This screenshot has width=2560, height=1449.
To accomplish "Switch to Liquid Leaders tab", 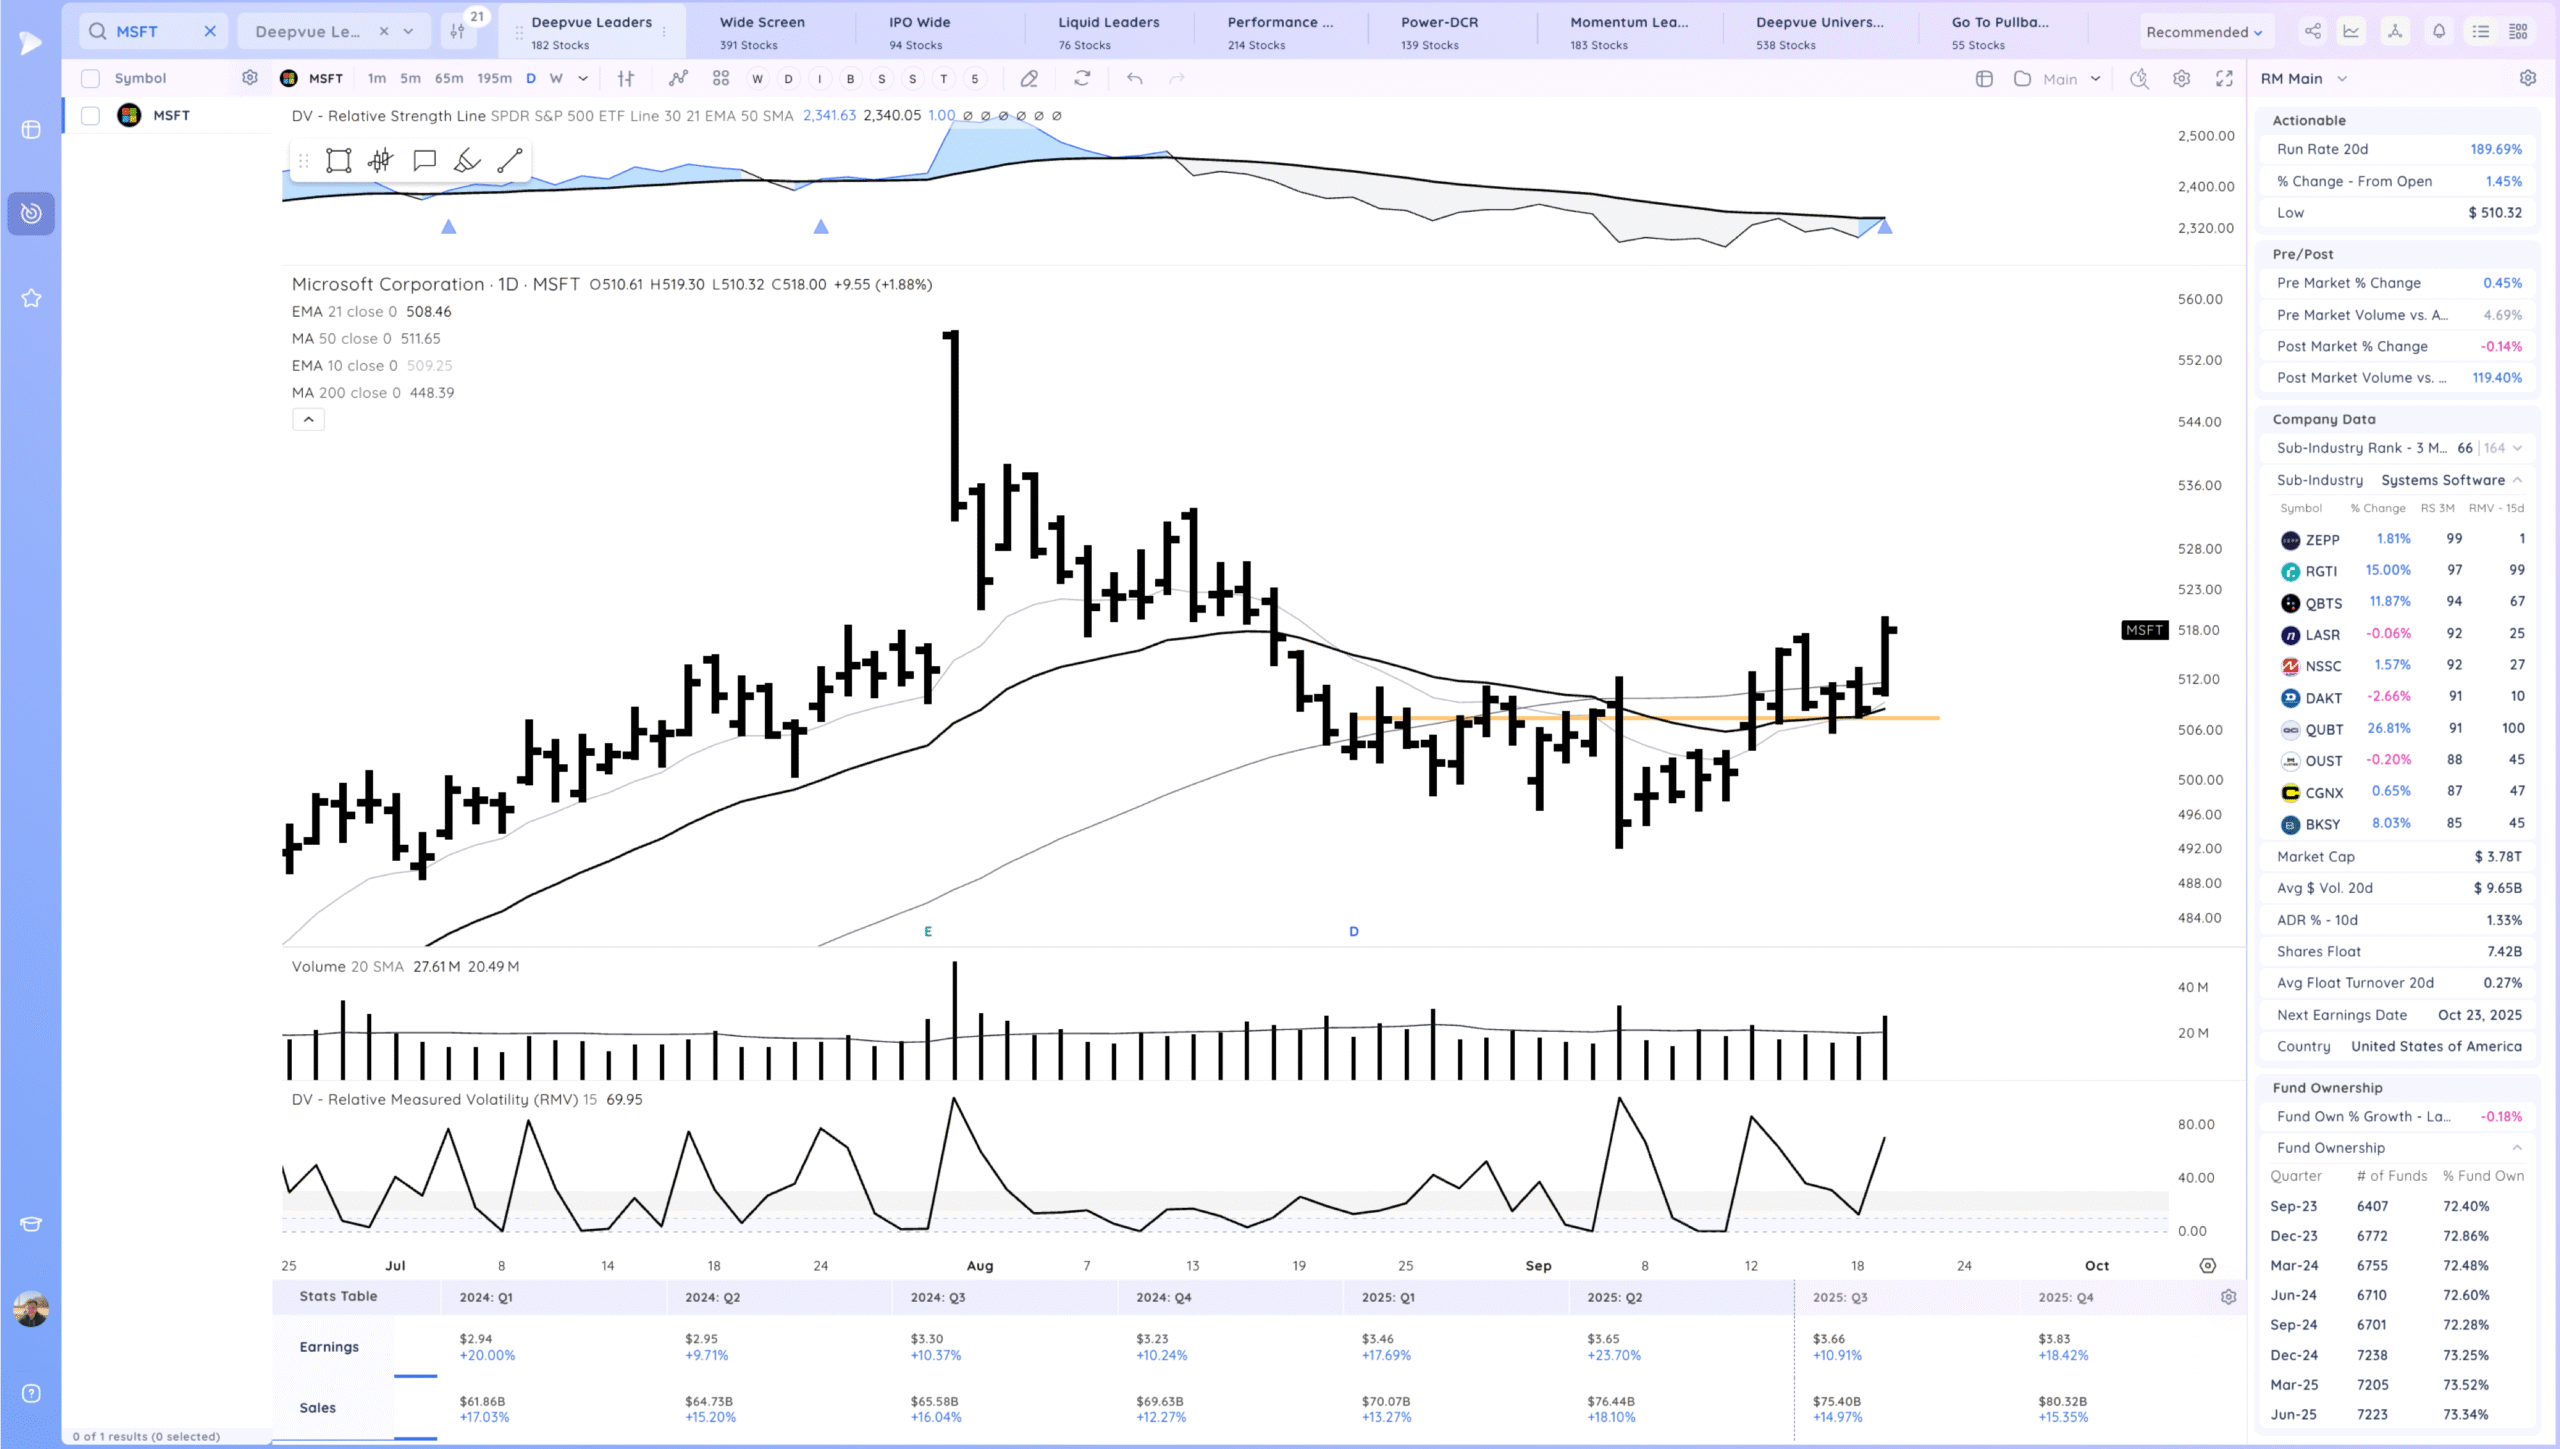I will point(1108,32).
